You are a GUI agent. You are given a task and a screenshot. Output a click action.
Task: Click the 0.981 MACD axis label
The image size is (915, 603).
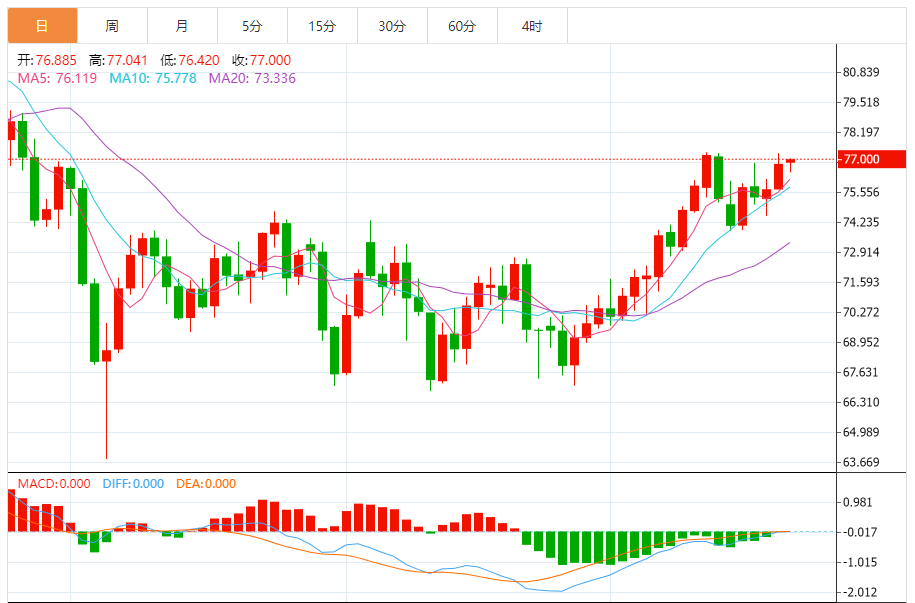858,503
